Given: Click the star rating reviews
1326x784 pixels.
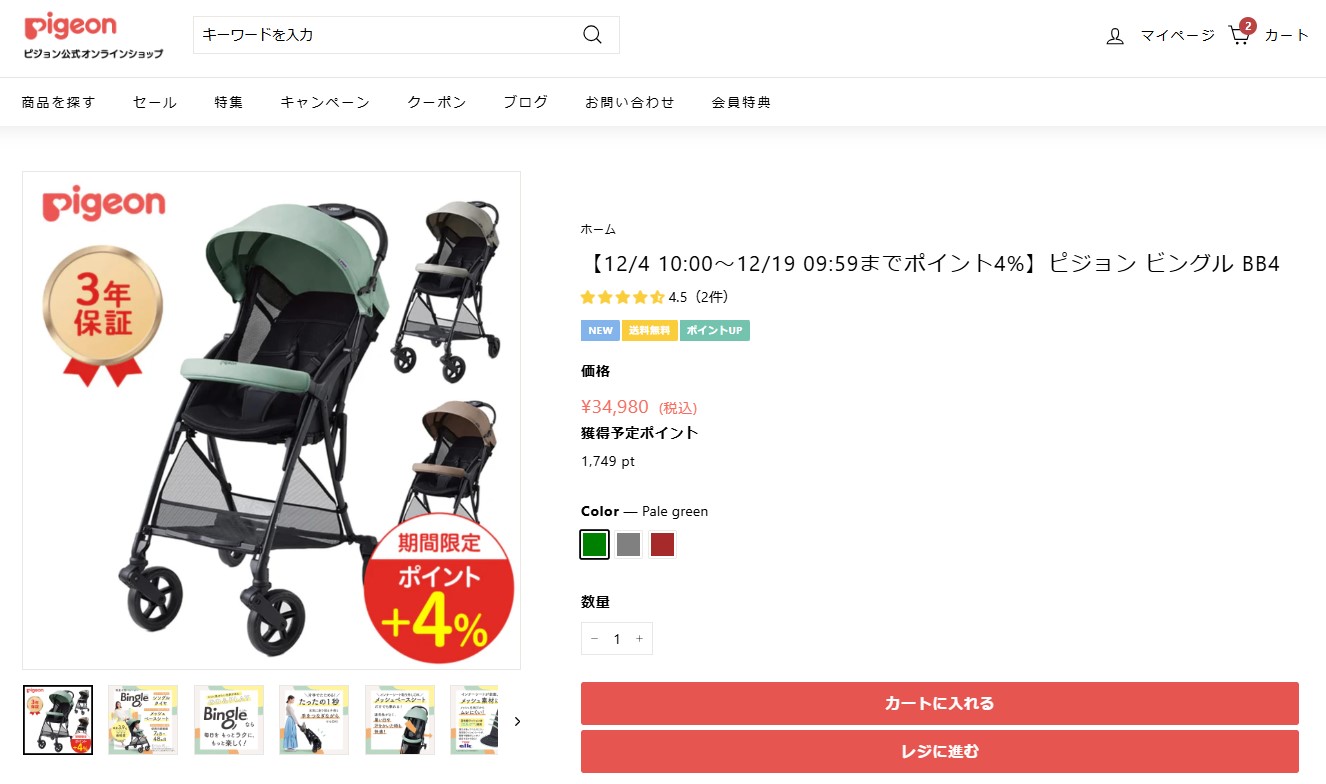Looking at the screenshot, I should (654, 297).
